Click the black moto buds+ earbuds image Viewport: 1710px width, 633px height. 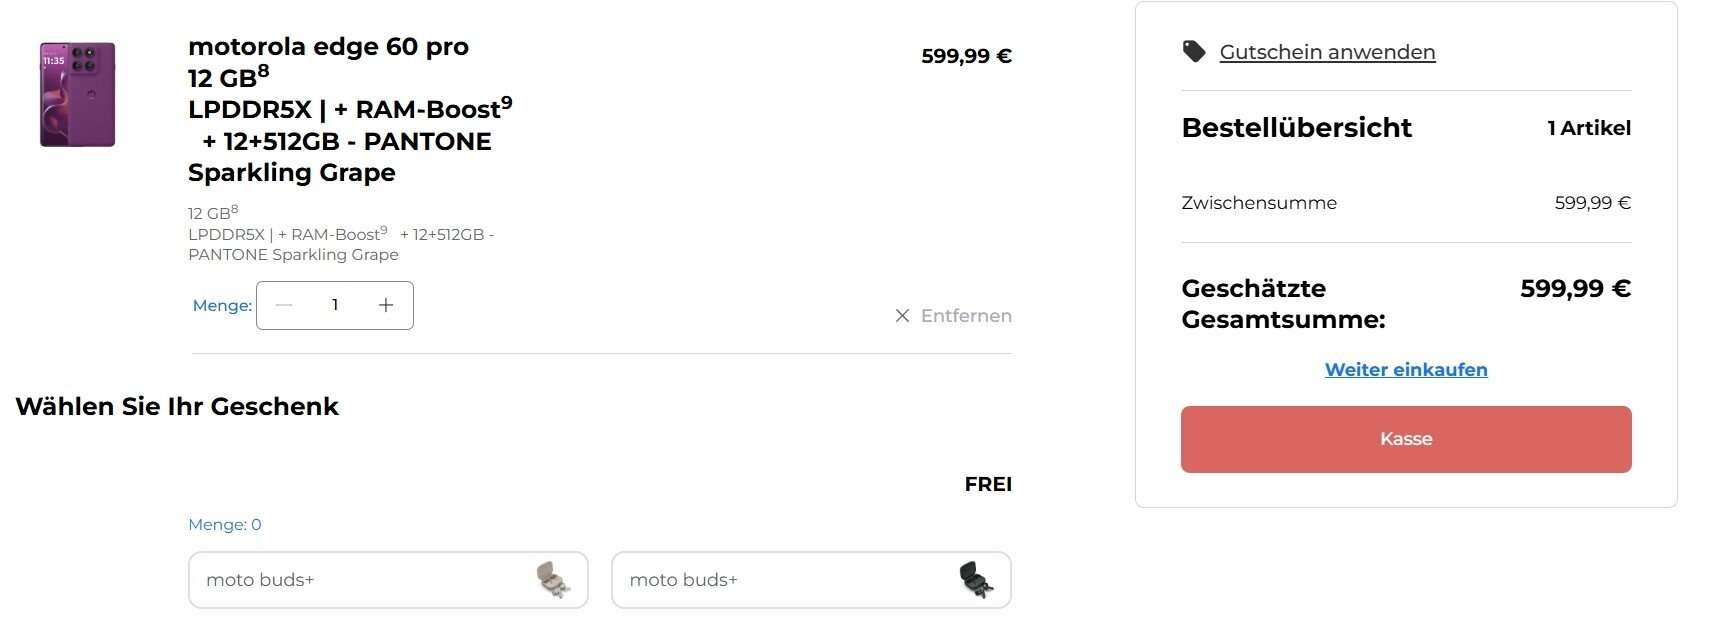coord(976,580)
